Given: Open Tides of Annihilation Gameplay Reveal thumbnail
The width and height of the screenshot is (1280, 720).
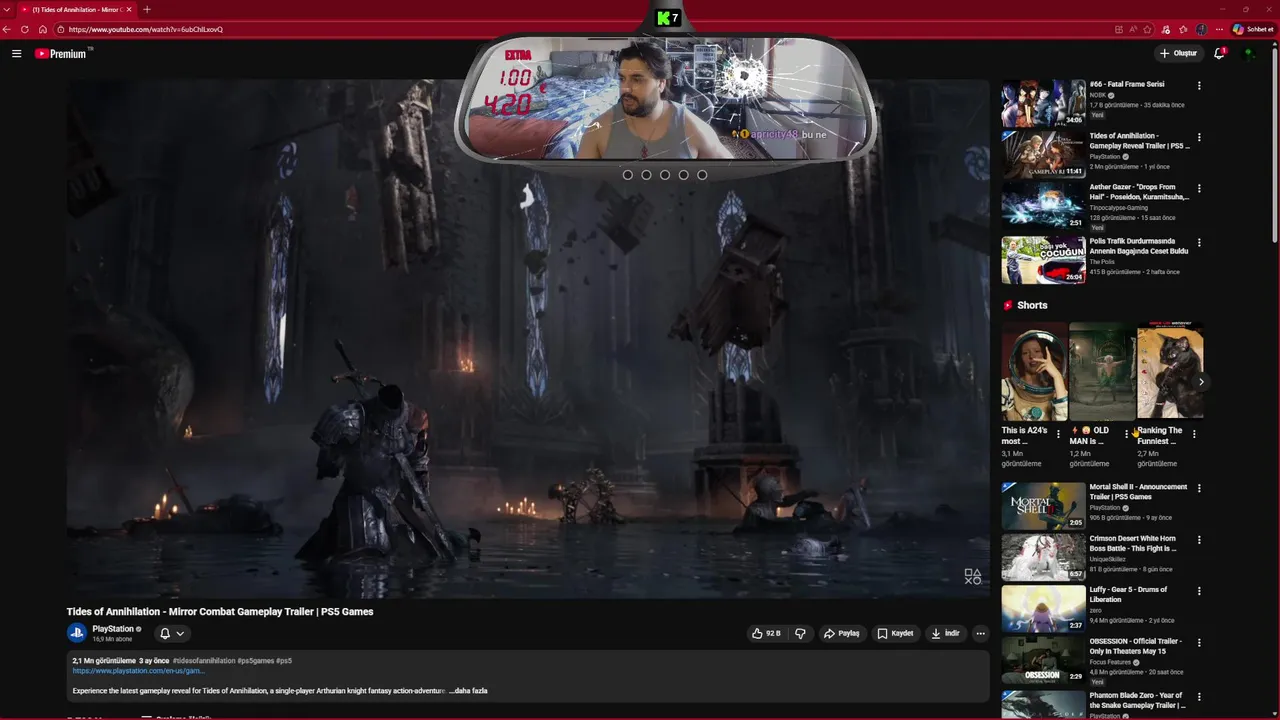Looking at the screenshot, I should click(x=1043, y=154).
